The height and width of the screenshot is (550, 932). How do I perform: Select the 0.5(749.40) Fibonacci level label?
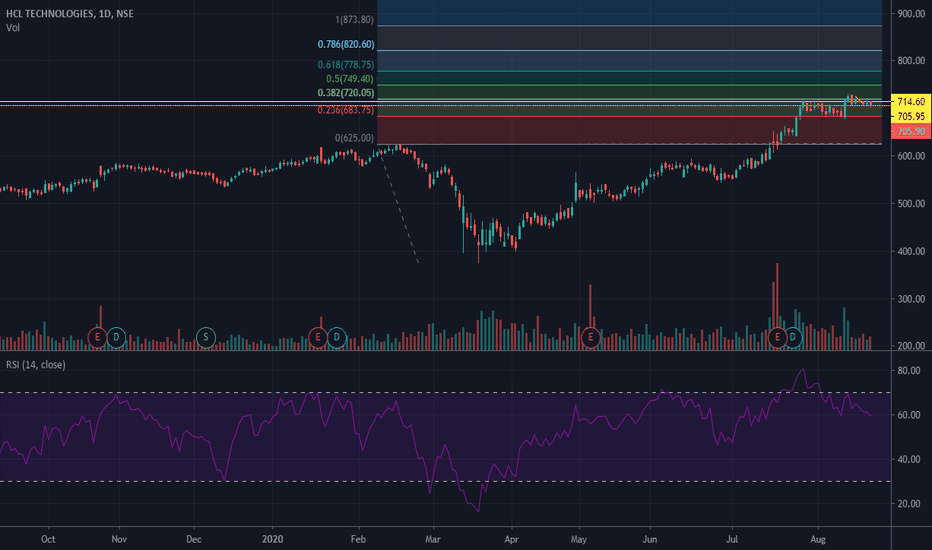coord(350,78)
